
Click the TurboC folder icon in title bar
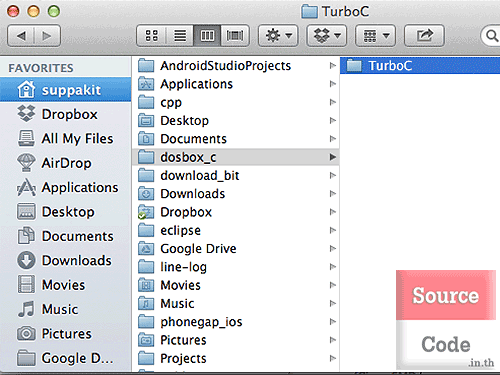coord(310,12)
